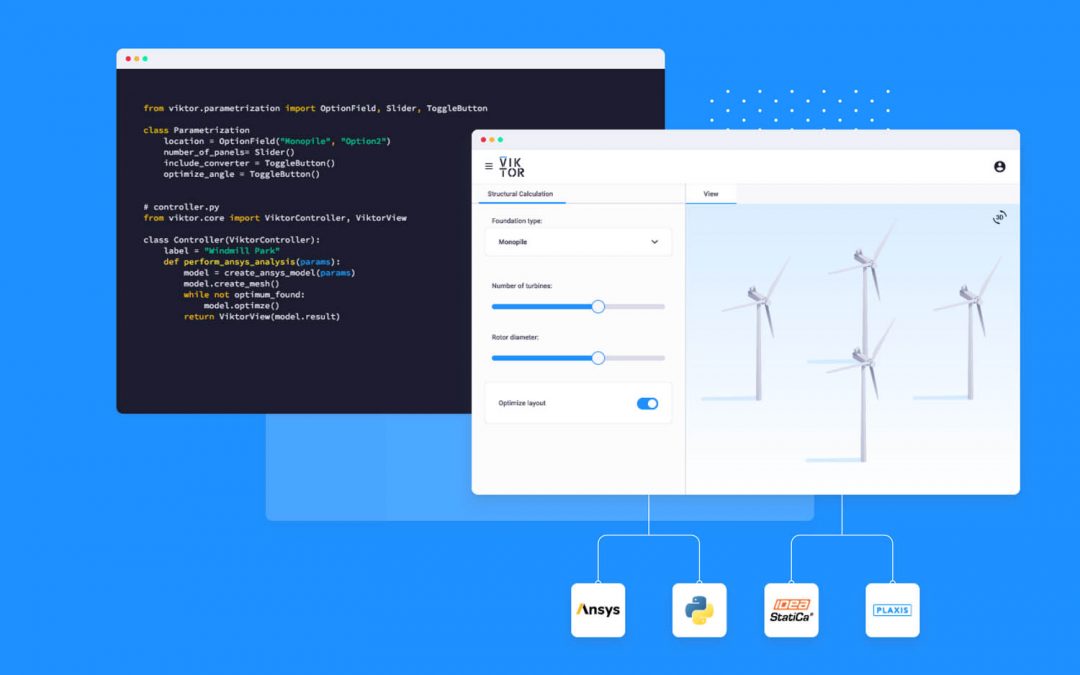Expand the Foundation type Monopile dropdown

[578, 242]
